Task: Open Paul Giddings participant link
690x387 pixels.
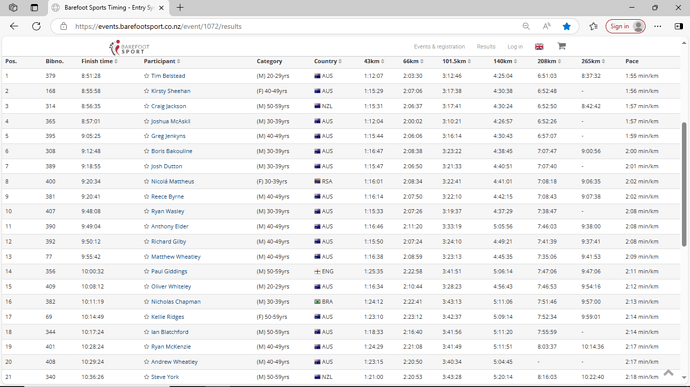Action: click(169, 272)
